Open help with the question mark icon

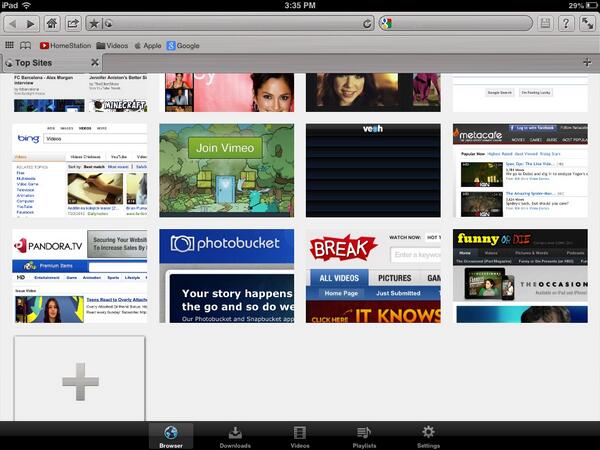click(x=566, y=24)
